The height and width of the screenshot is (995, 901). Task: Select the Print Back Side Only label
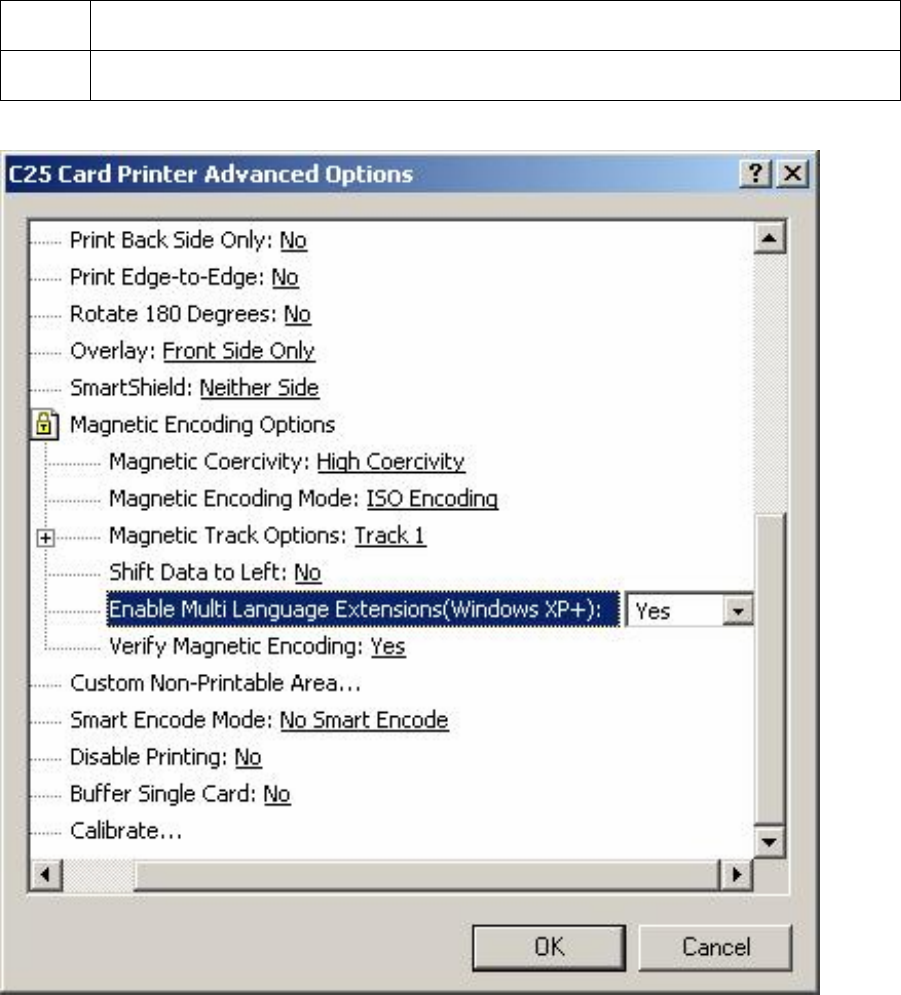click(171, 241)
